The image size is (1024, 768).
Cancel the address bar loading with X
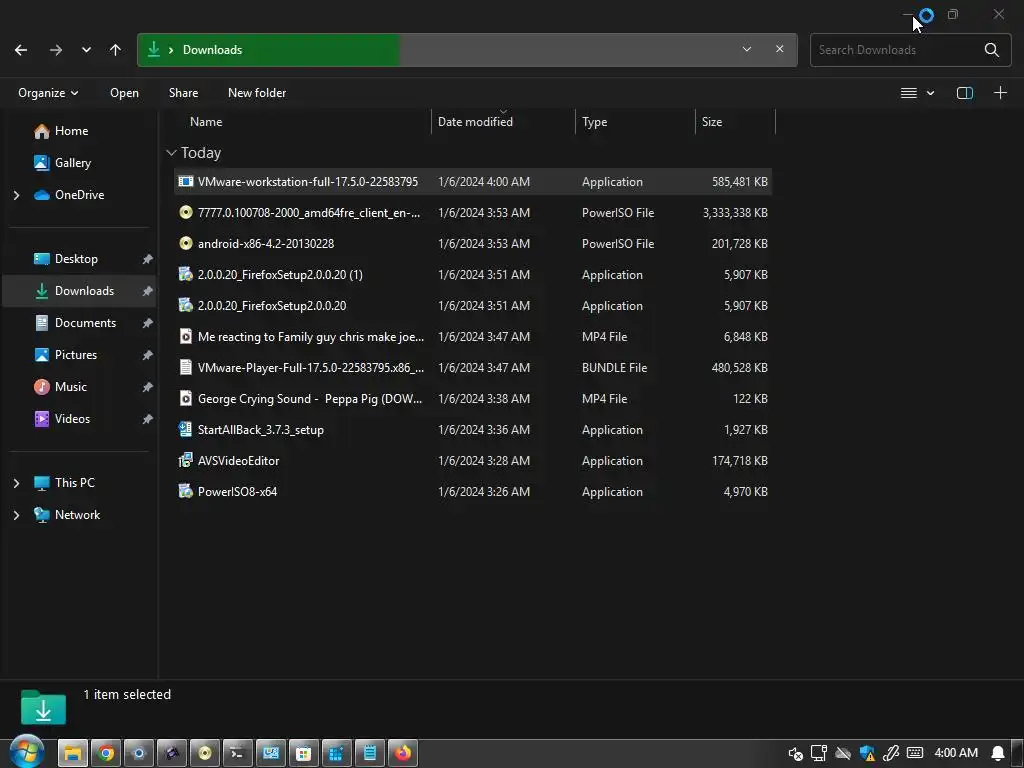779,50
